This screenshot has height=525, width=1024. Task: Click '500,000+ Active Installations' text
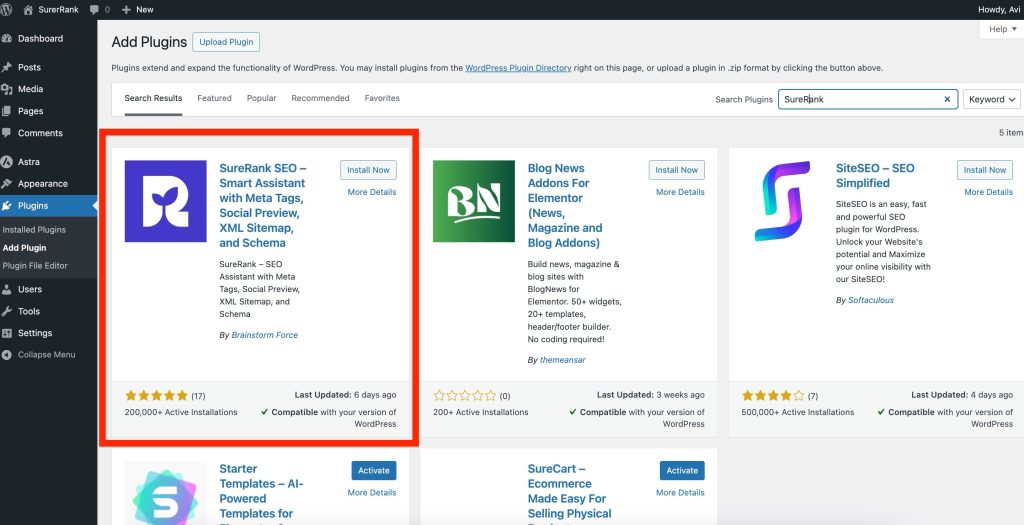(797, 413)
